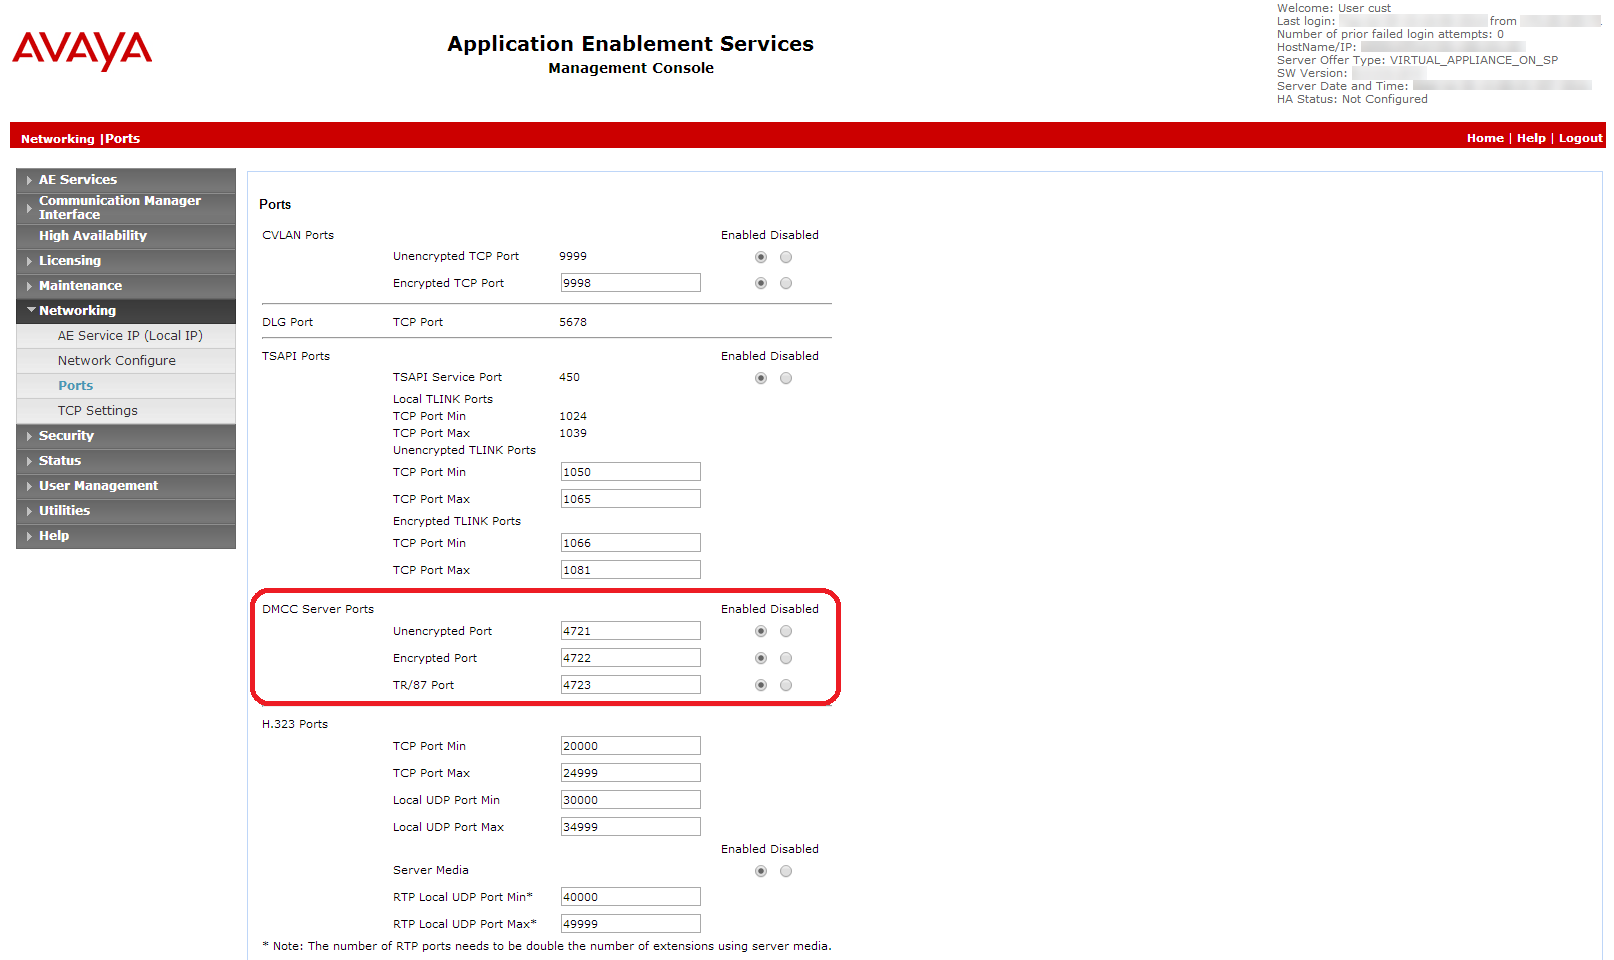
Task: Disable TSAPI Service Port
Action: (x=786, y=378)
